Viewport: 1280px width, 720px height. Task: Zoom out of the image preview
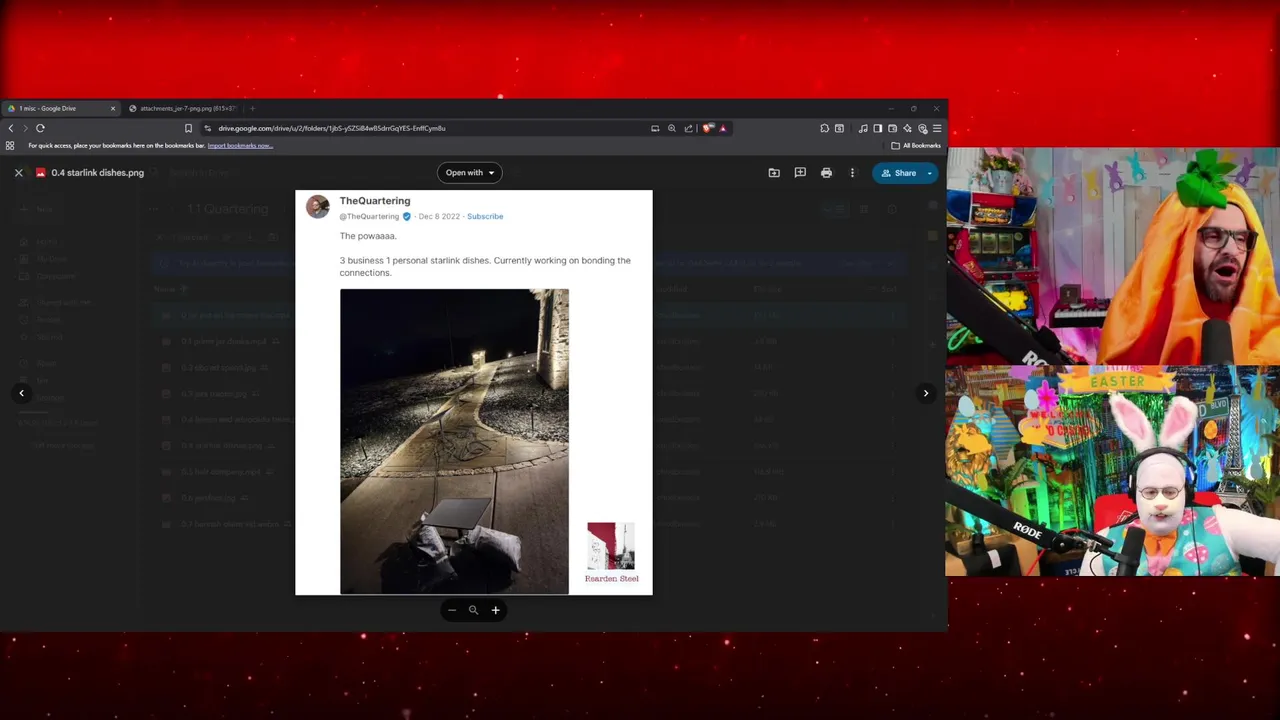point(452,610)
